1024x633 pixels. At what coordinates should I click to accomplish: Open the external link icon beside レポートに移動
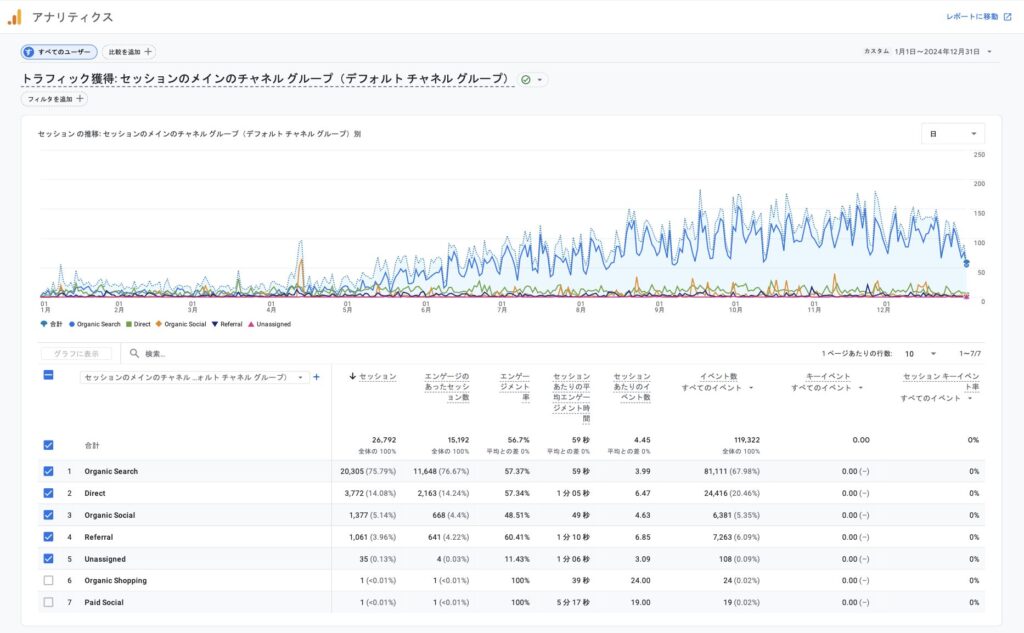[x=1007, y=17]
